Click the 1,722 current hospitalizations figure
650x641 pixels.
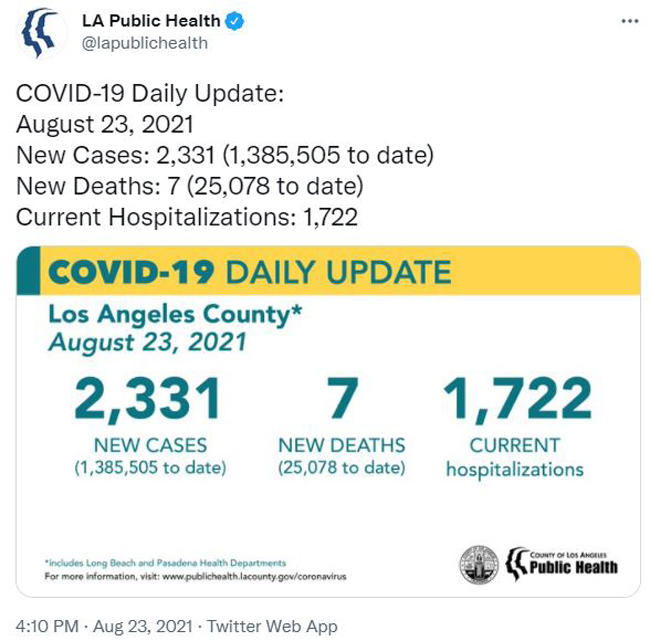517,399
